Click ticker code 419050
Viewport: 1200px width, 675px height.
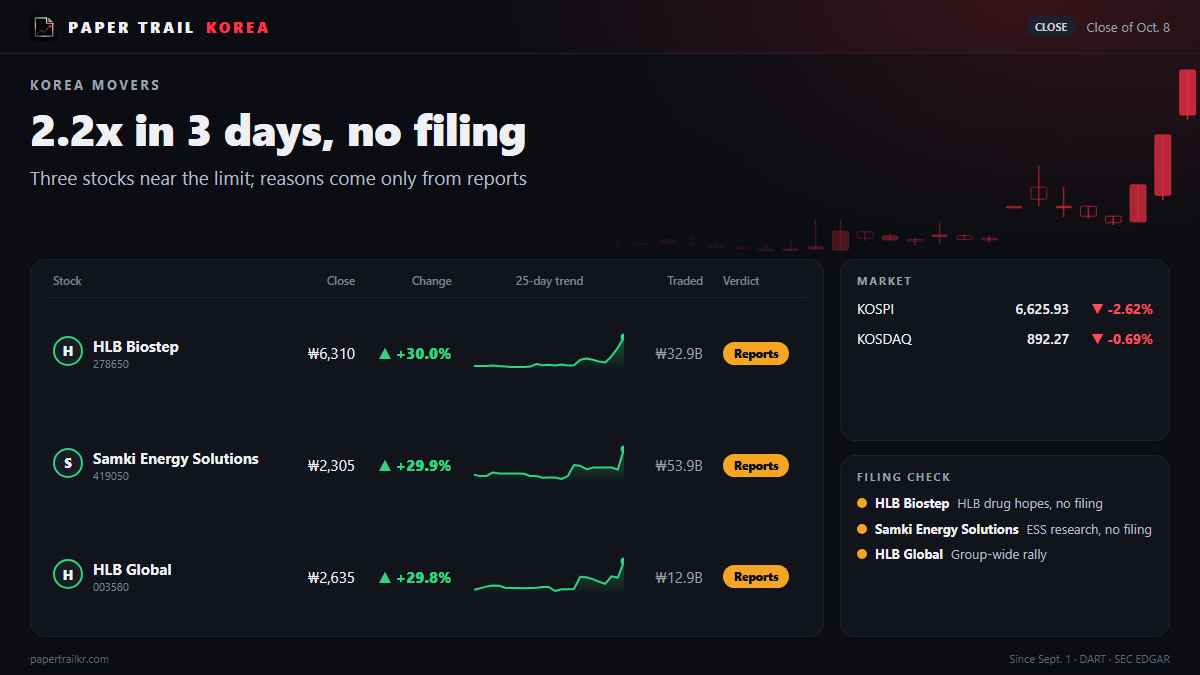(111, 476)
